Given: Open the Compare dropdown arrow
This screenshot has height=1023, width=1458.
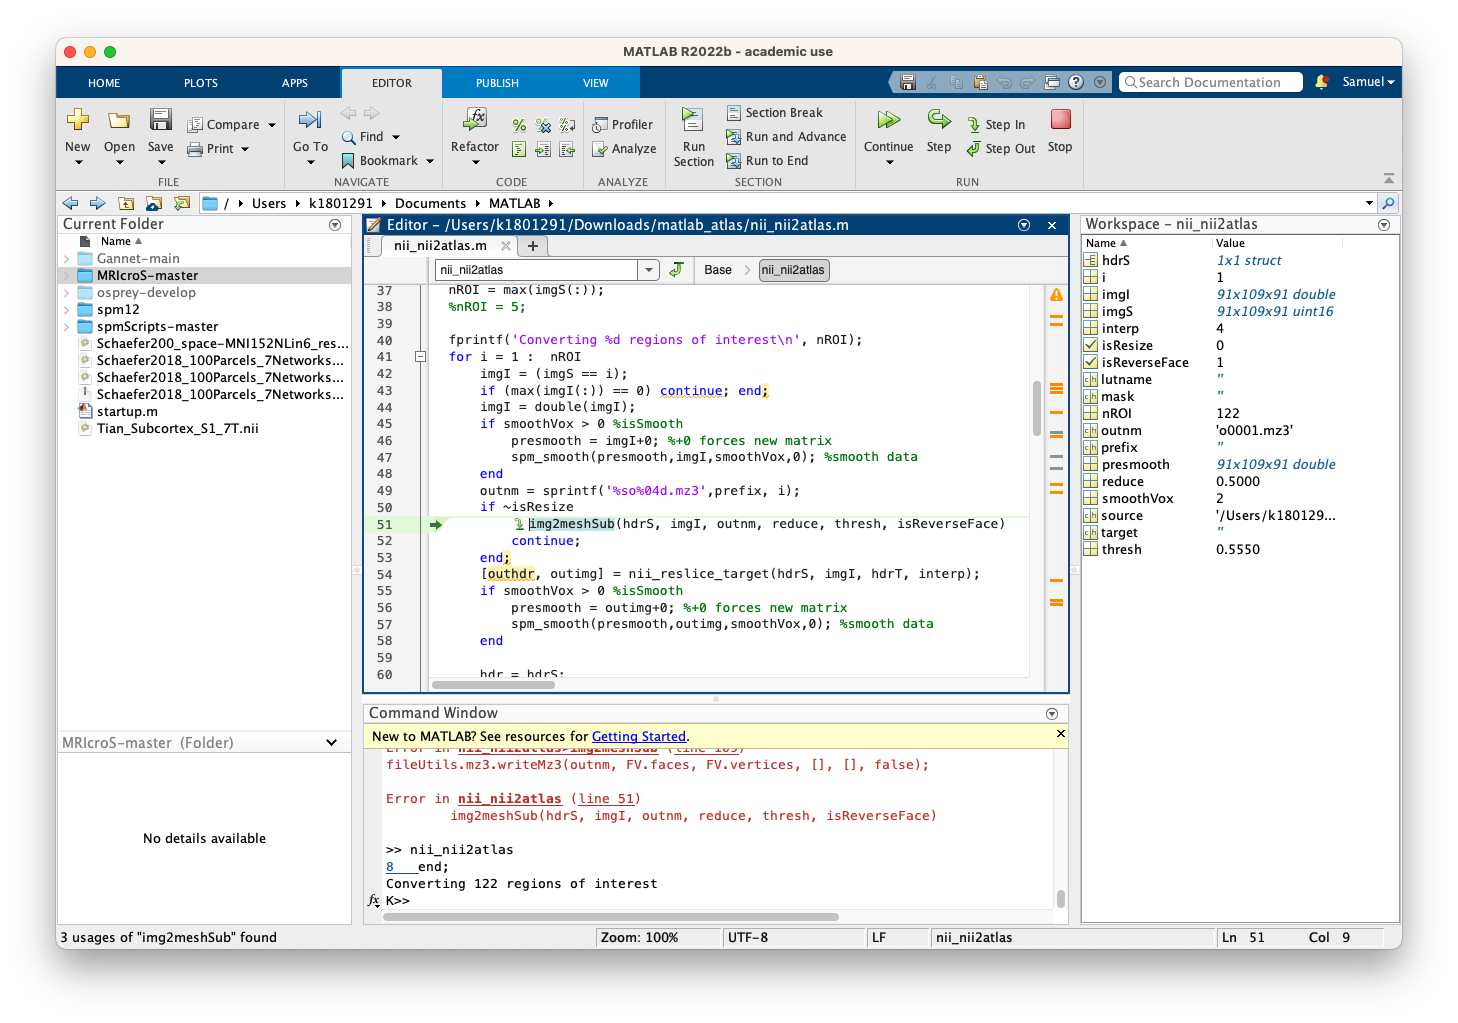Looking at the screenshot, I should point(272,125).
